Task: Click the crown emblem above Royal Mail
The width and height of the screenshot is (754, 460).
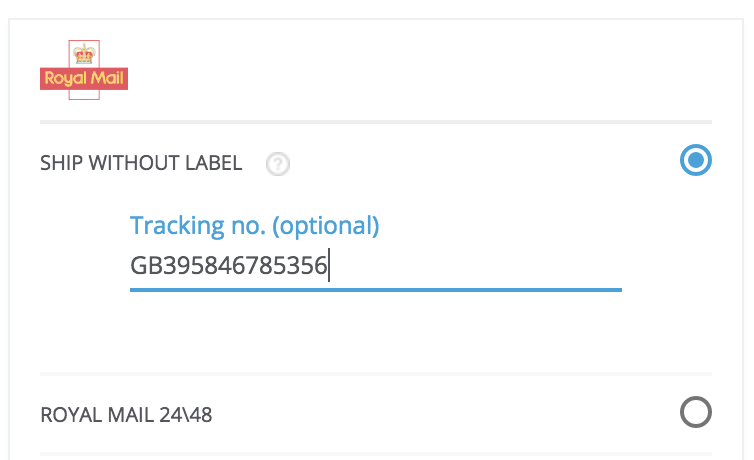Action: 84,54
